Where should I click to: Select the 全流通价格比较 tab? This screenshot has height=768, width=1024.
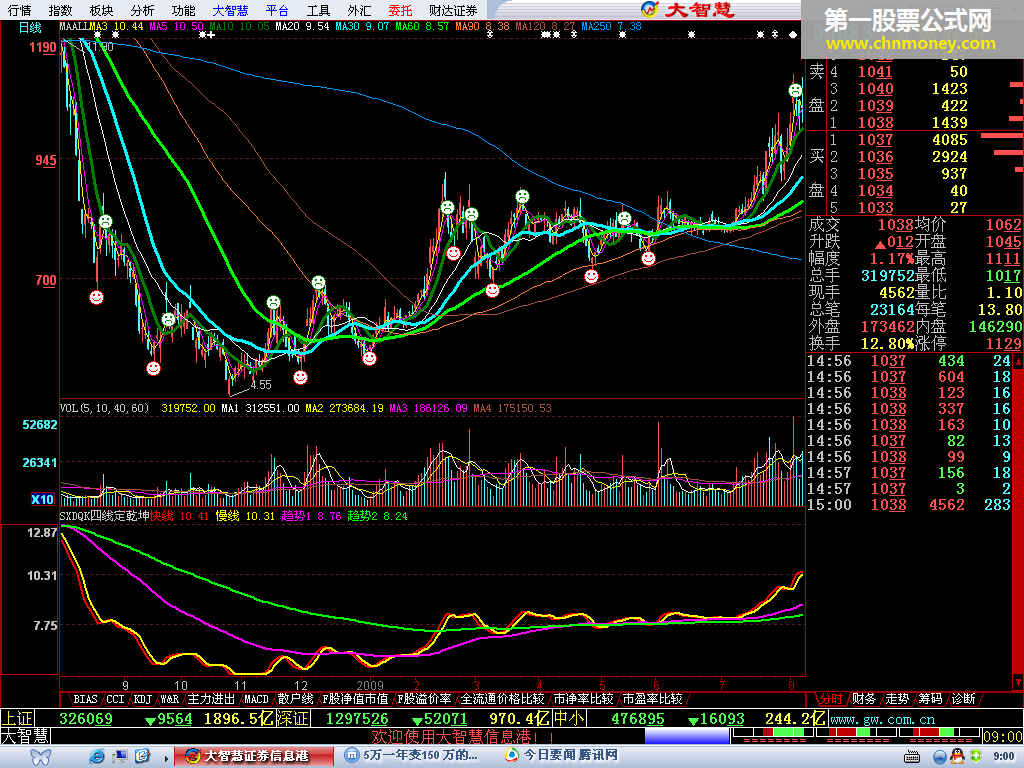click(x=502, y=699)
